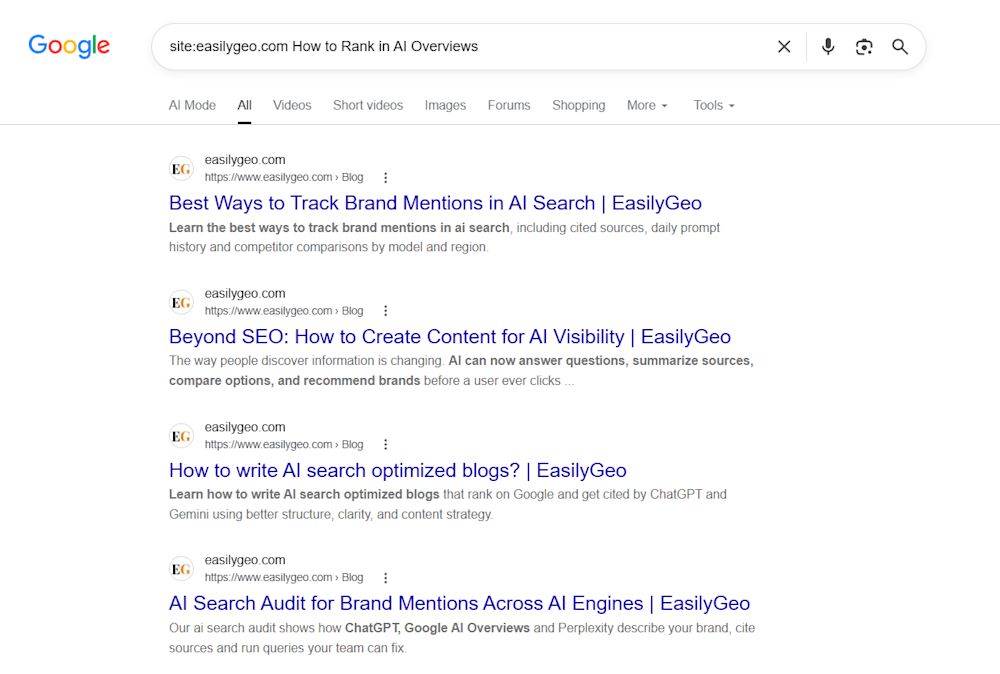
Task: Click URL breadcrumb above How to write AI title
Action: (284, 444)
